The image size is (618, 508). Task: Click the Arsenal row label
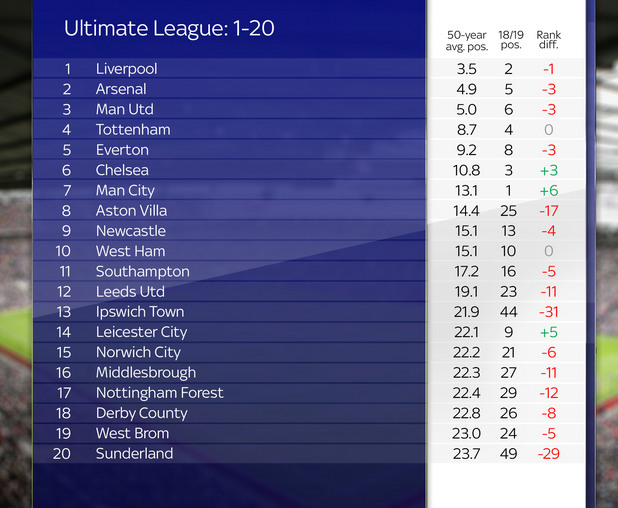tap(121, 89)
